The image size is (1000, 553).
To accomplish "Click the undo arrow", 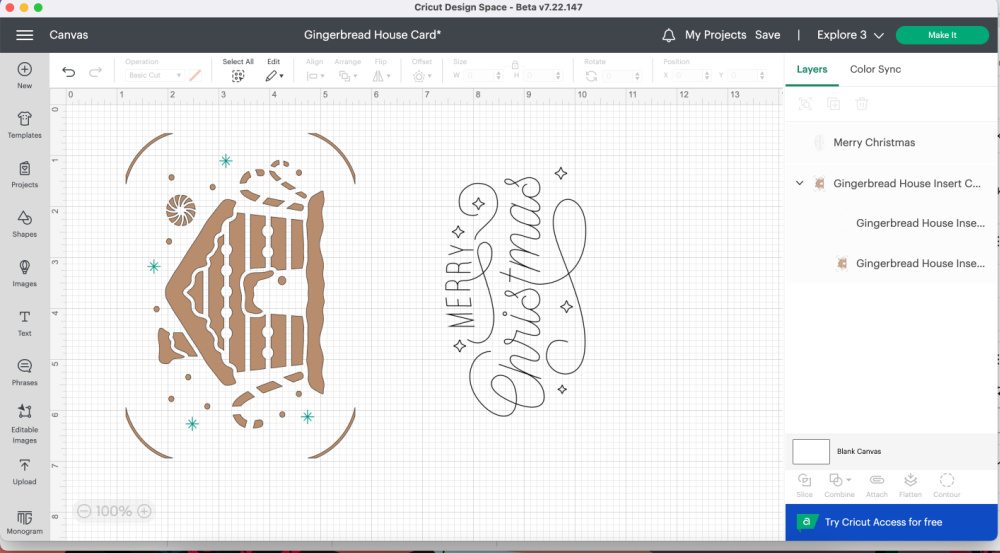I will (68, 72).
